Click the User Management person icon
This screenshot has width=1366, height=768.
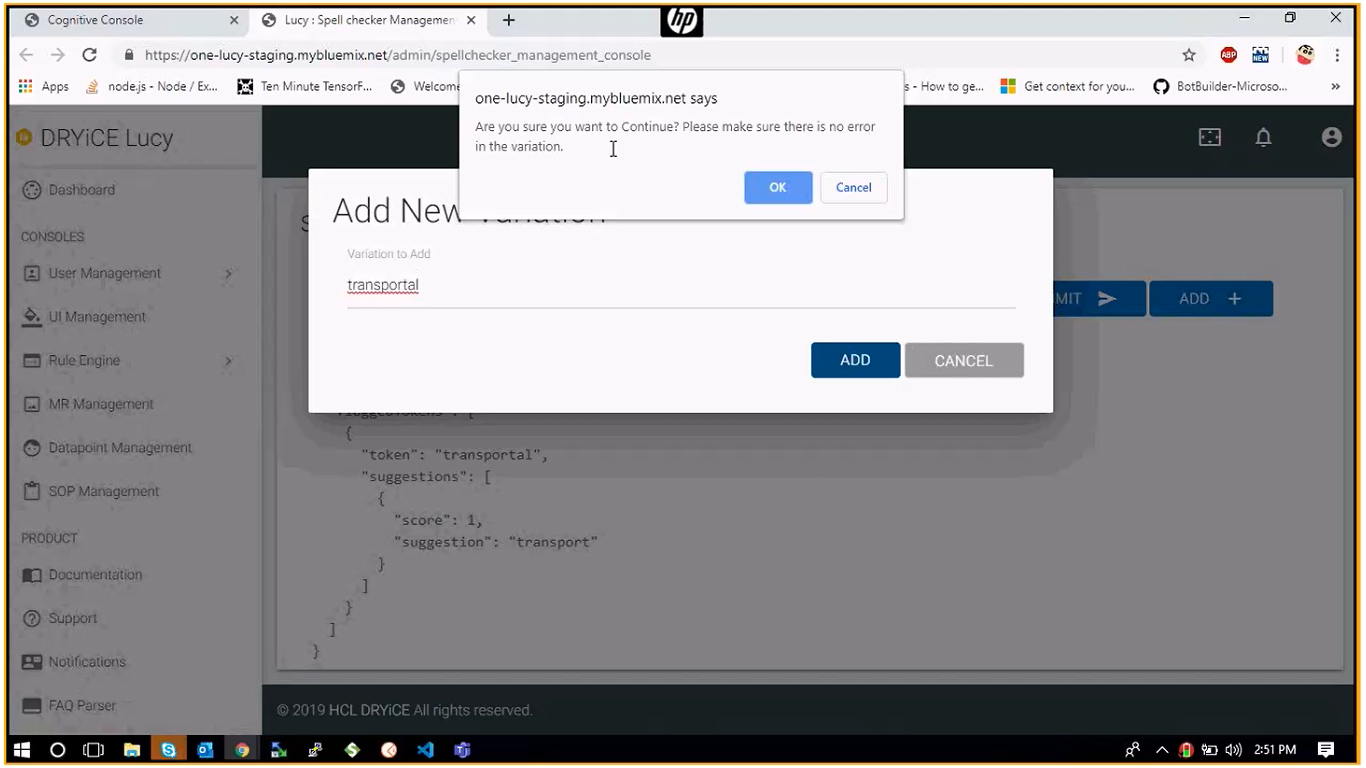tap(32, 273)
